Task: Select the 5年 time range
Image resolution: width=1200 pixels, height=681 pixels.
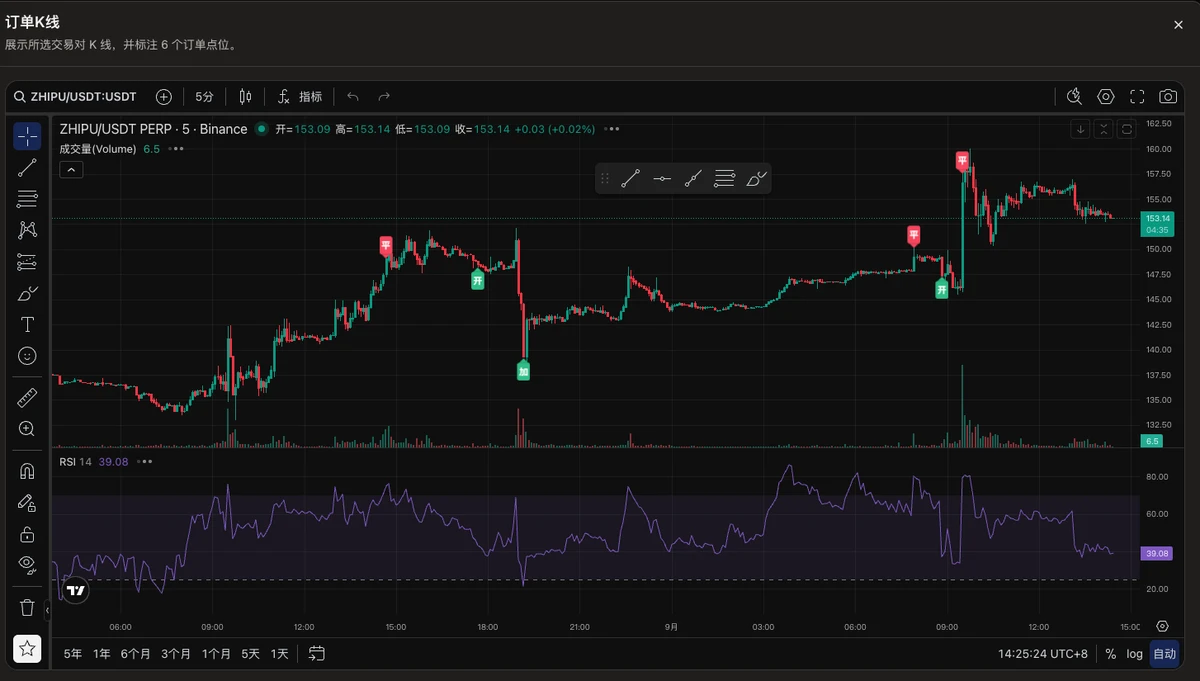Action: [73, 654]
